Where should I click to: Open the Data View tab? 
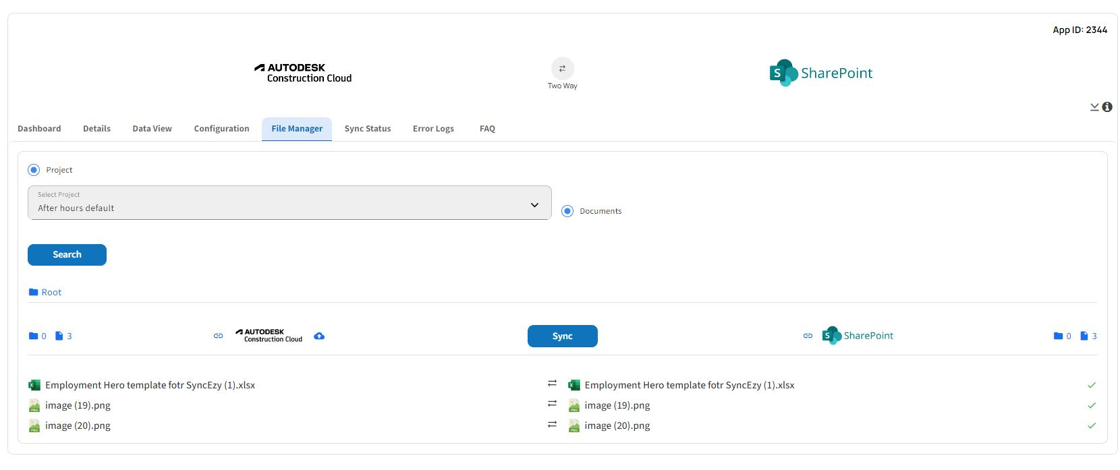[x=152, y=129]
